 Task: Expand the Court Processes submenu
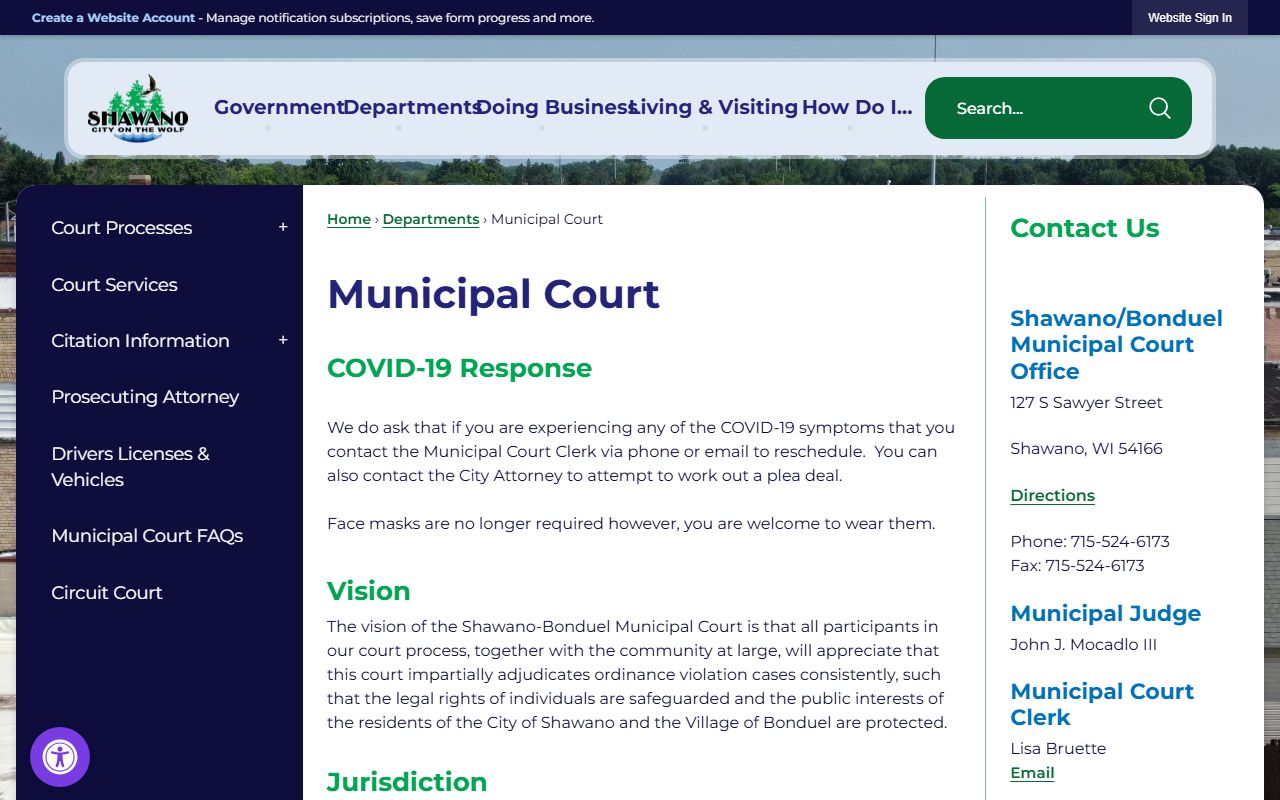tap(283, 228)
